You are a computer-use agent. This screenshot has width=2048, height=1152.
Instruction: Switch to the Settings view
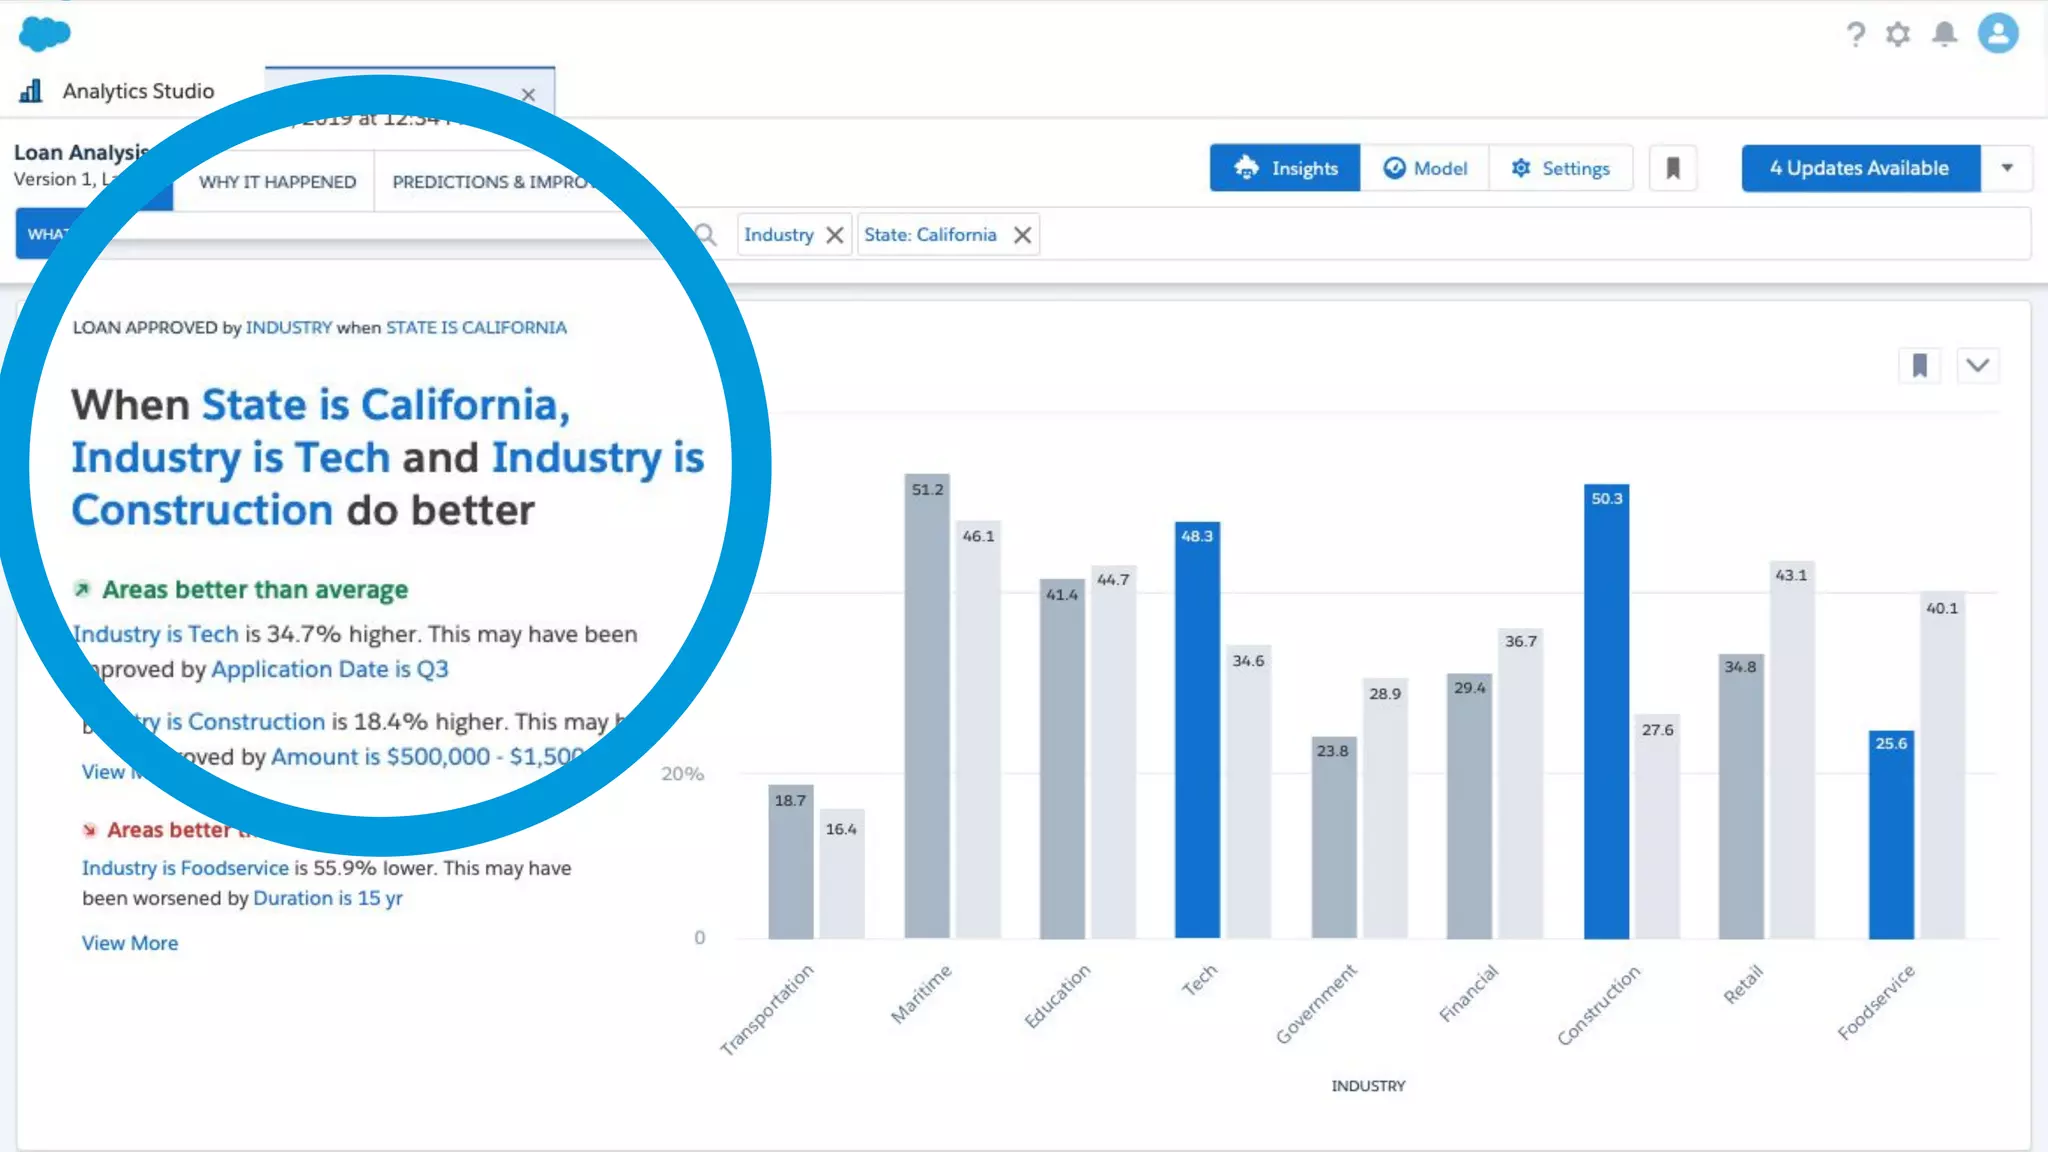1561,168
